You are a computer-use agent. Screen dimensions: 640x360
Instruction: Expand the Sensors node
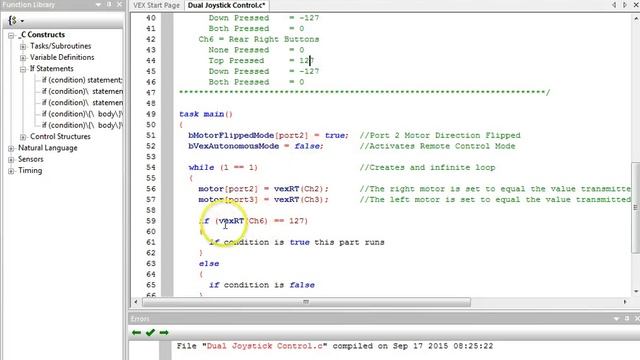click(x=11, y=160)
